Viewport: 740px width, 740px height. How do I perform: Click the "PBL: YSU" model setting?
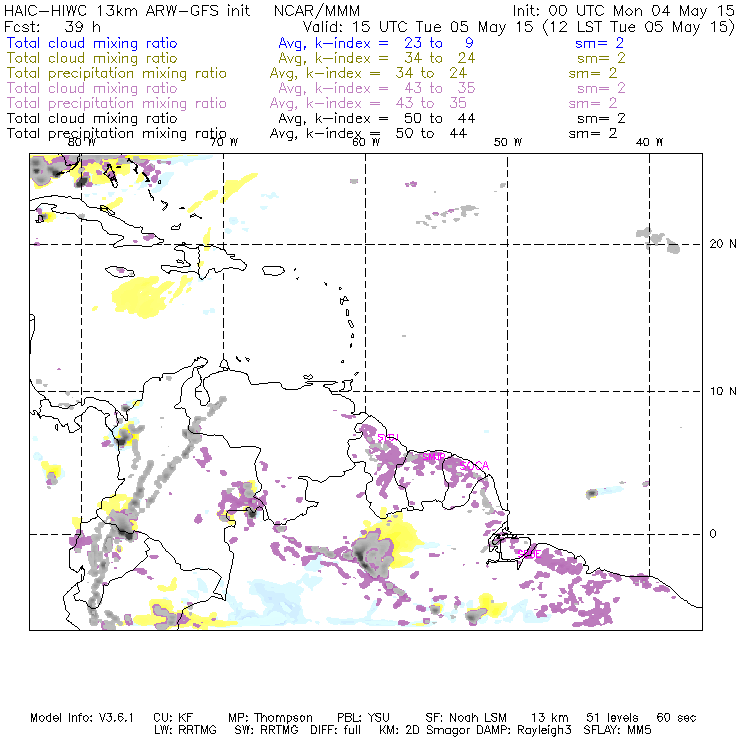363,718
